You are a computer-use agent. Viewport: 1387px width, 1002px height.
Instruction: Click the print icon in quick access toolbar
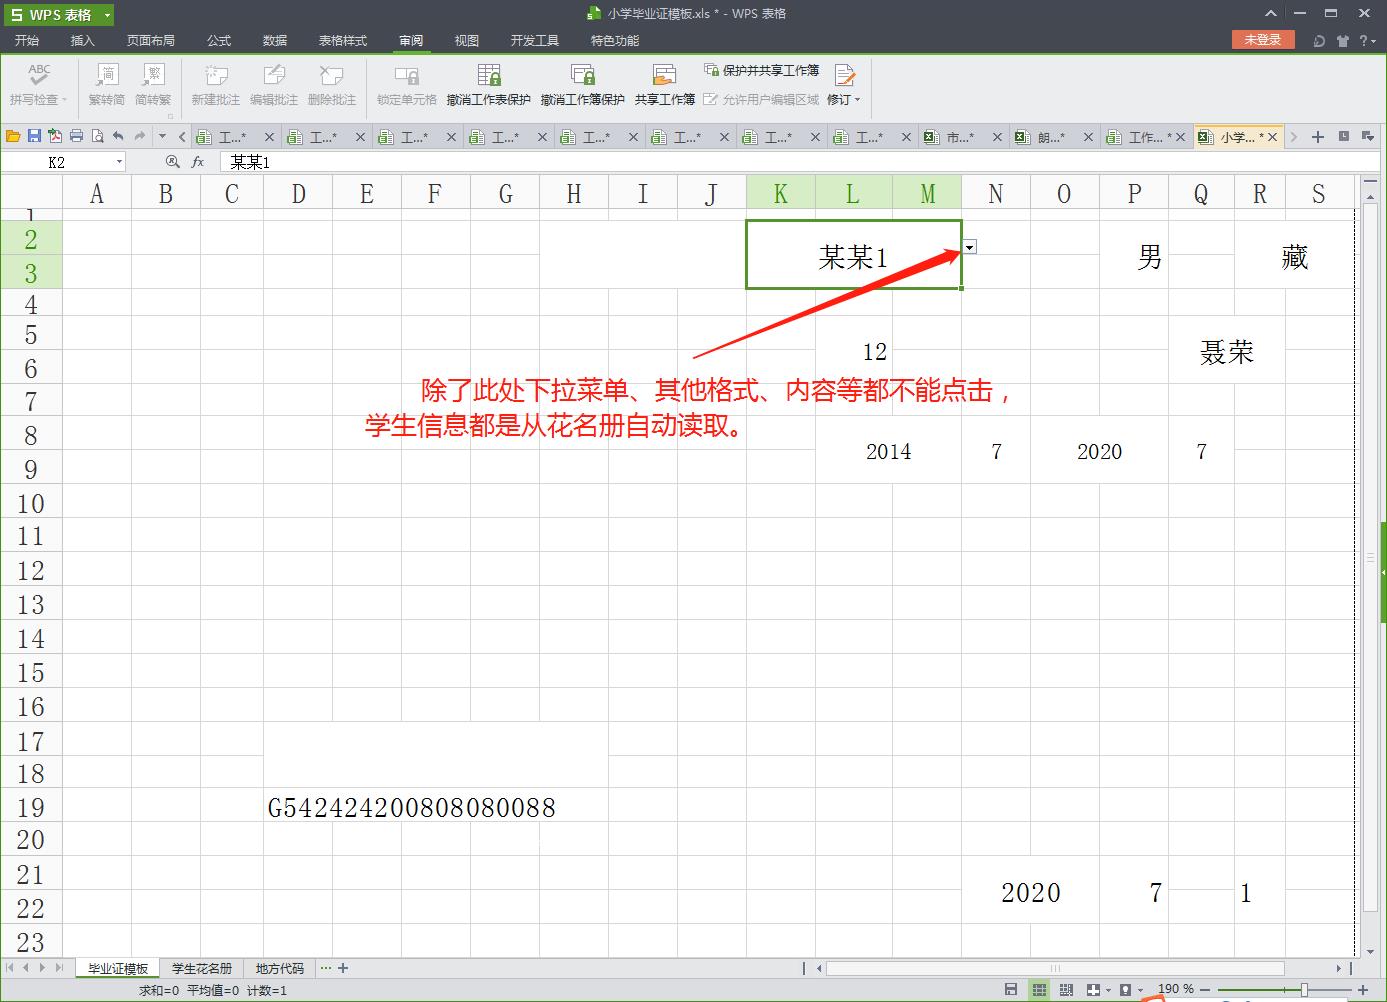76,137
